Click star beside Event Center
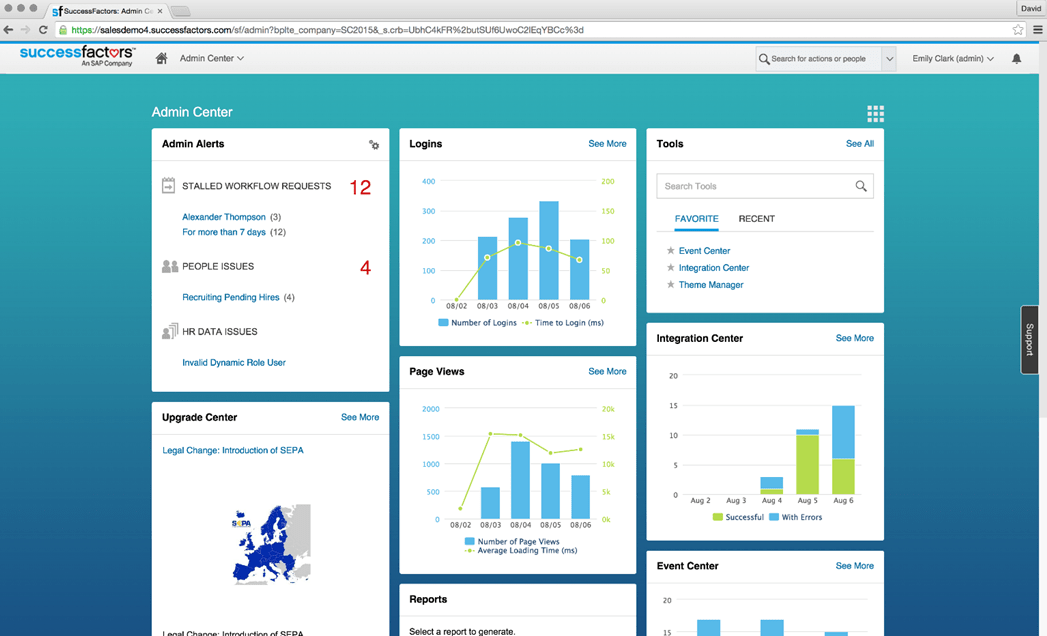The height and width of the screenshot is (636, 1047). [671, 251]
